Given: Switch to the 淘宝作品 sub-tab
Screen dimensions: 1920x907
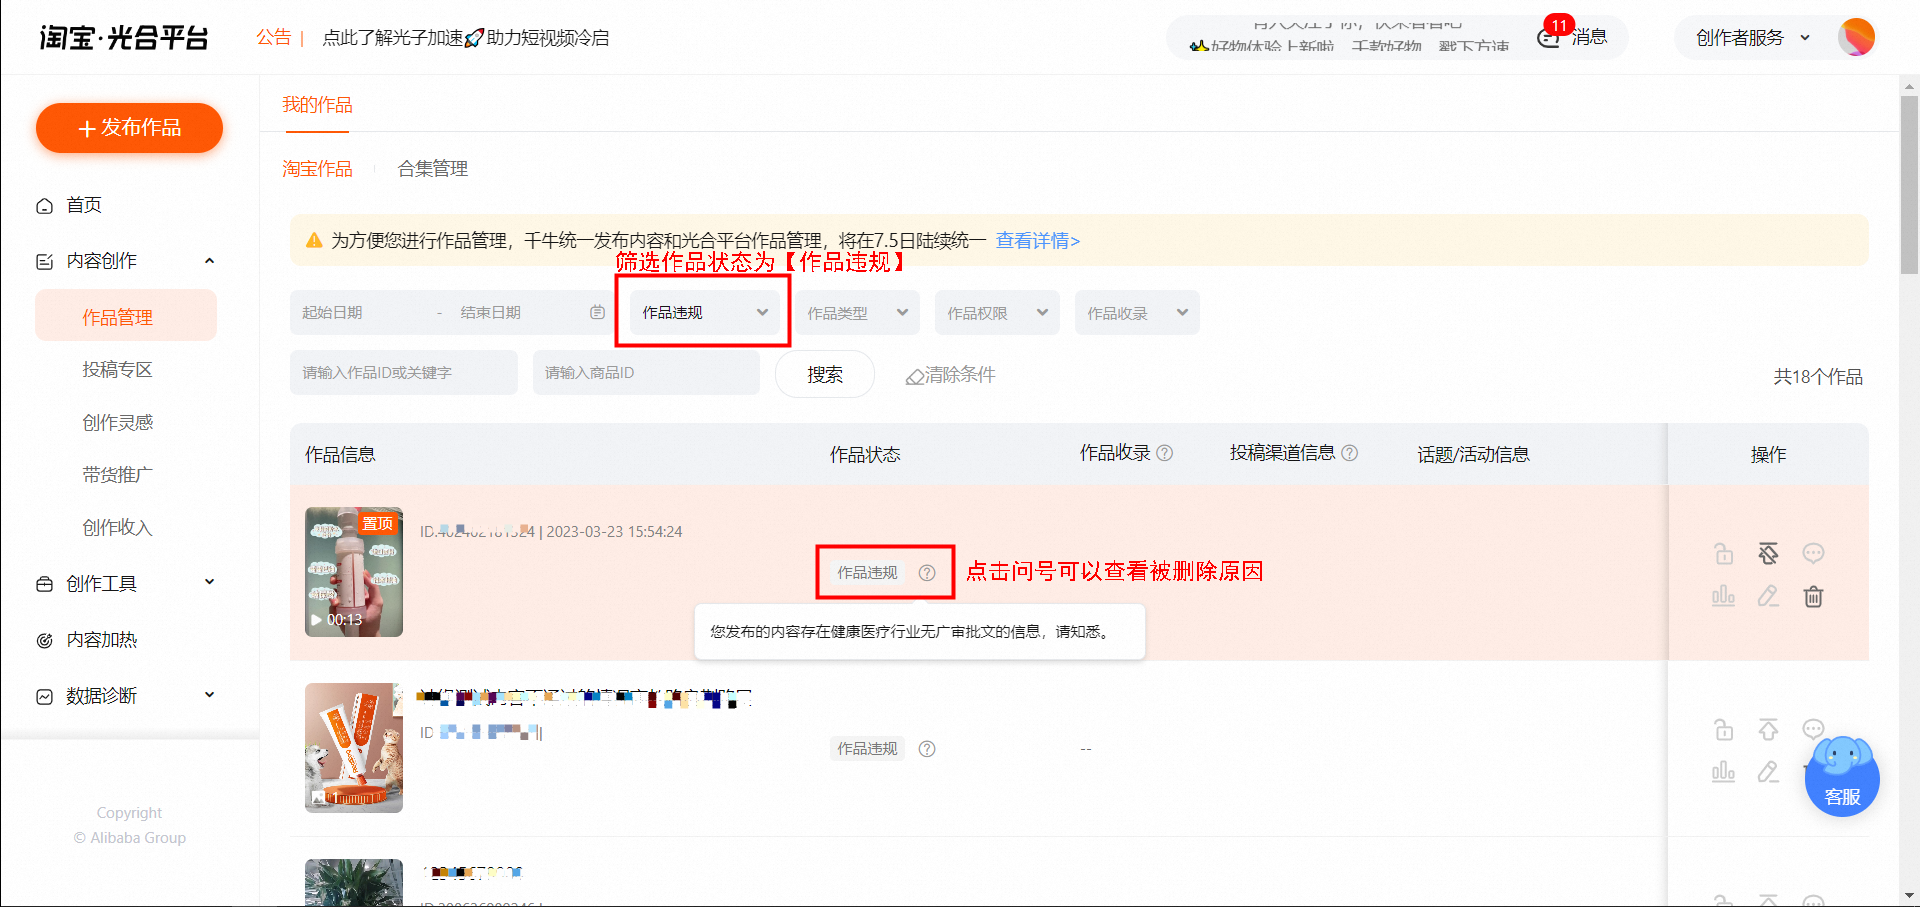Looking at the screenshot, I should [317, 169].
